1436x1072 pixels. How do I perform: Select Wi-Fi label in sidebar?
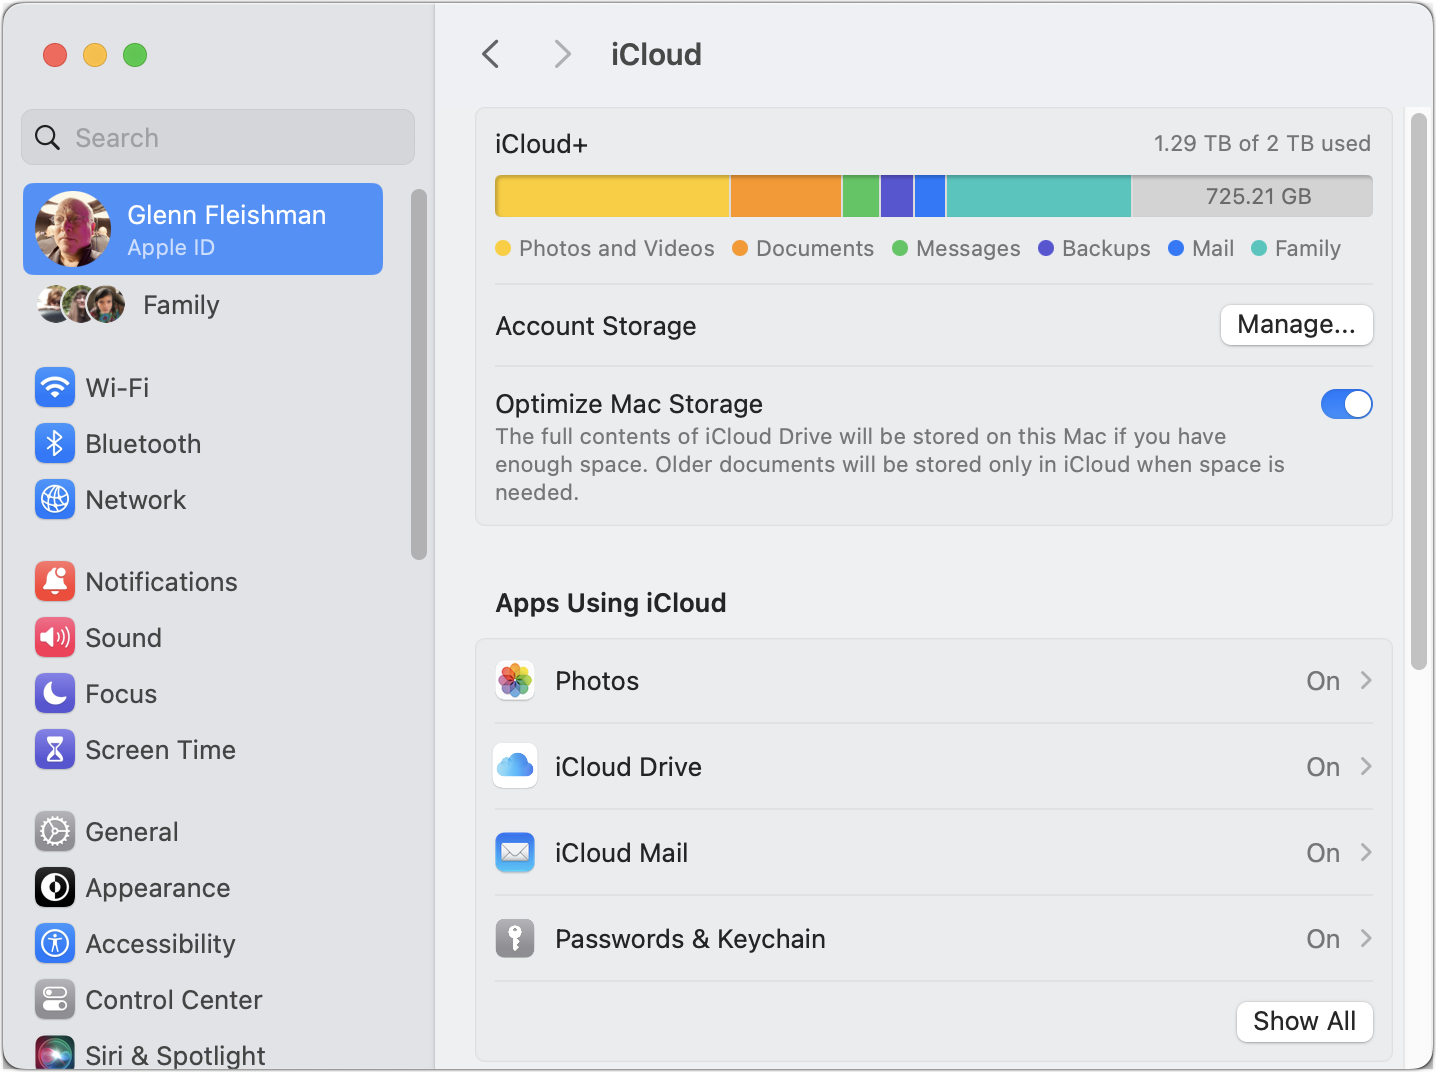click(x=117, y=388)
